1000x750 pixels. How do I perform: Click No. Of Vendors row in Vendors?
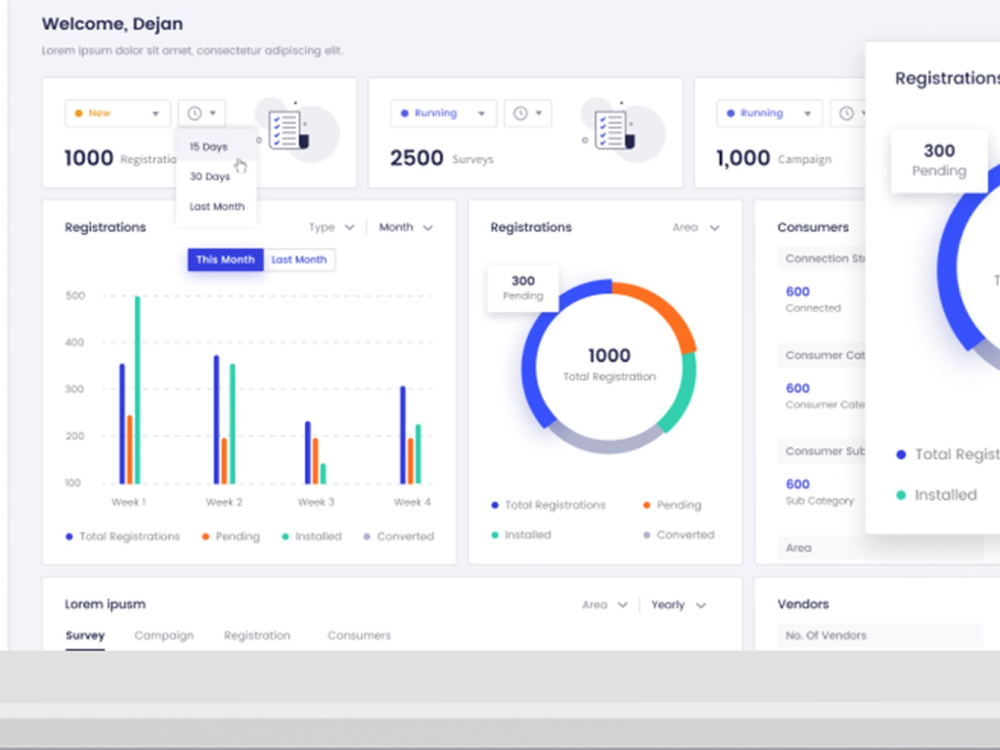click(880, 636)
